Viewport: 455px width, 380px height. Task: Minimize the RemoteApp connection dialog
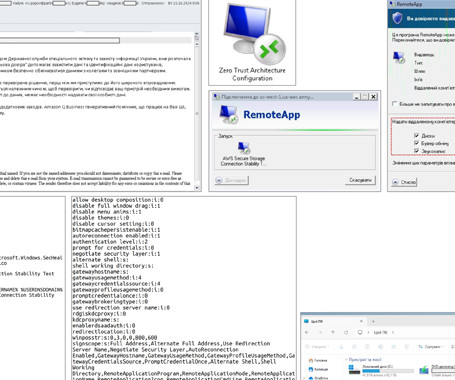(x=357, y=97)
